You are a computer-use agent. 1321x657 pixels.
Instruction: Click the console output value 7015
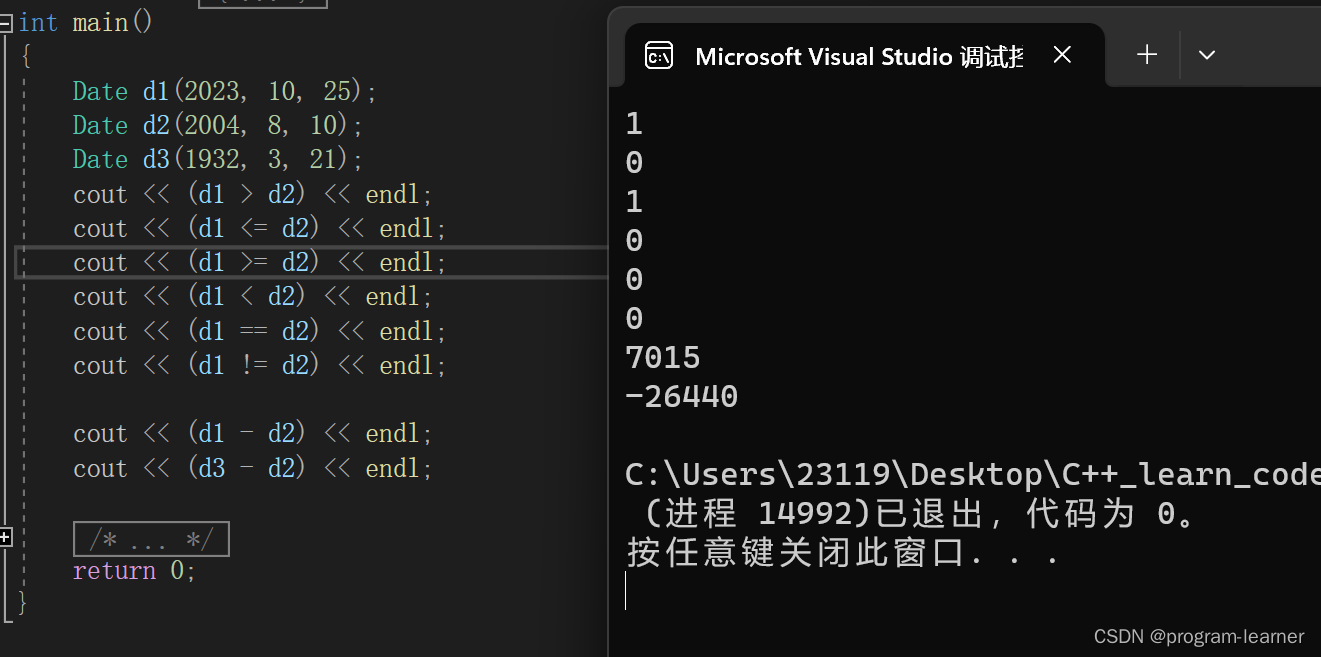pyautogui.click(x=663, y=358)
